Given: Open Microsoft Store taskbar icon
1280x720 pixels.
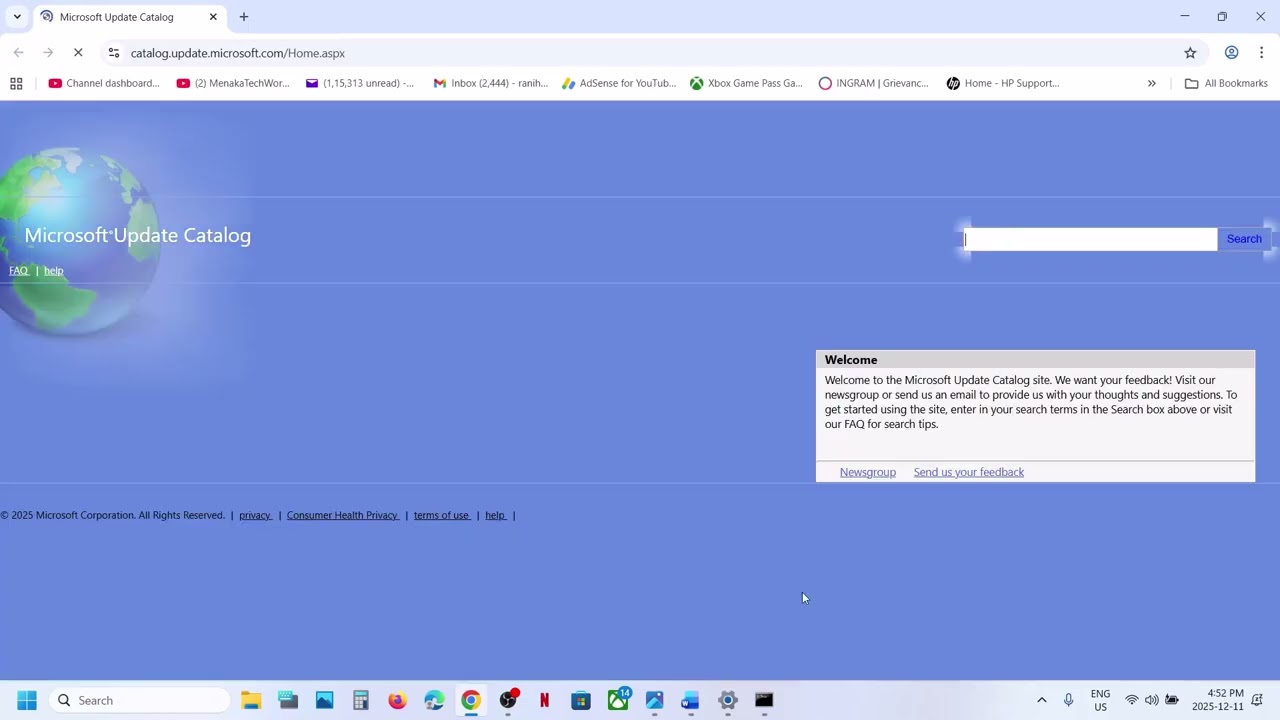Looking at the screenshot, I should click(581, 700).
